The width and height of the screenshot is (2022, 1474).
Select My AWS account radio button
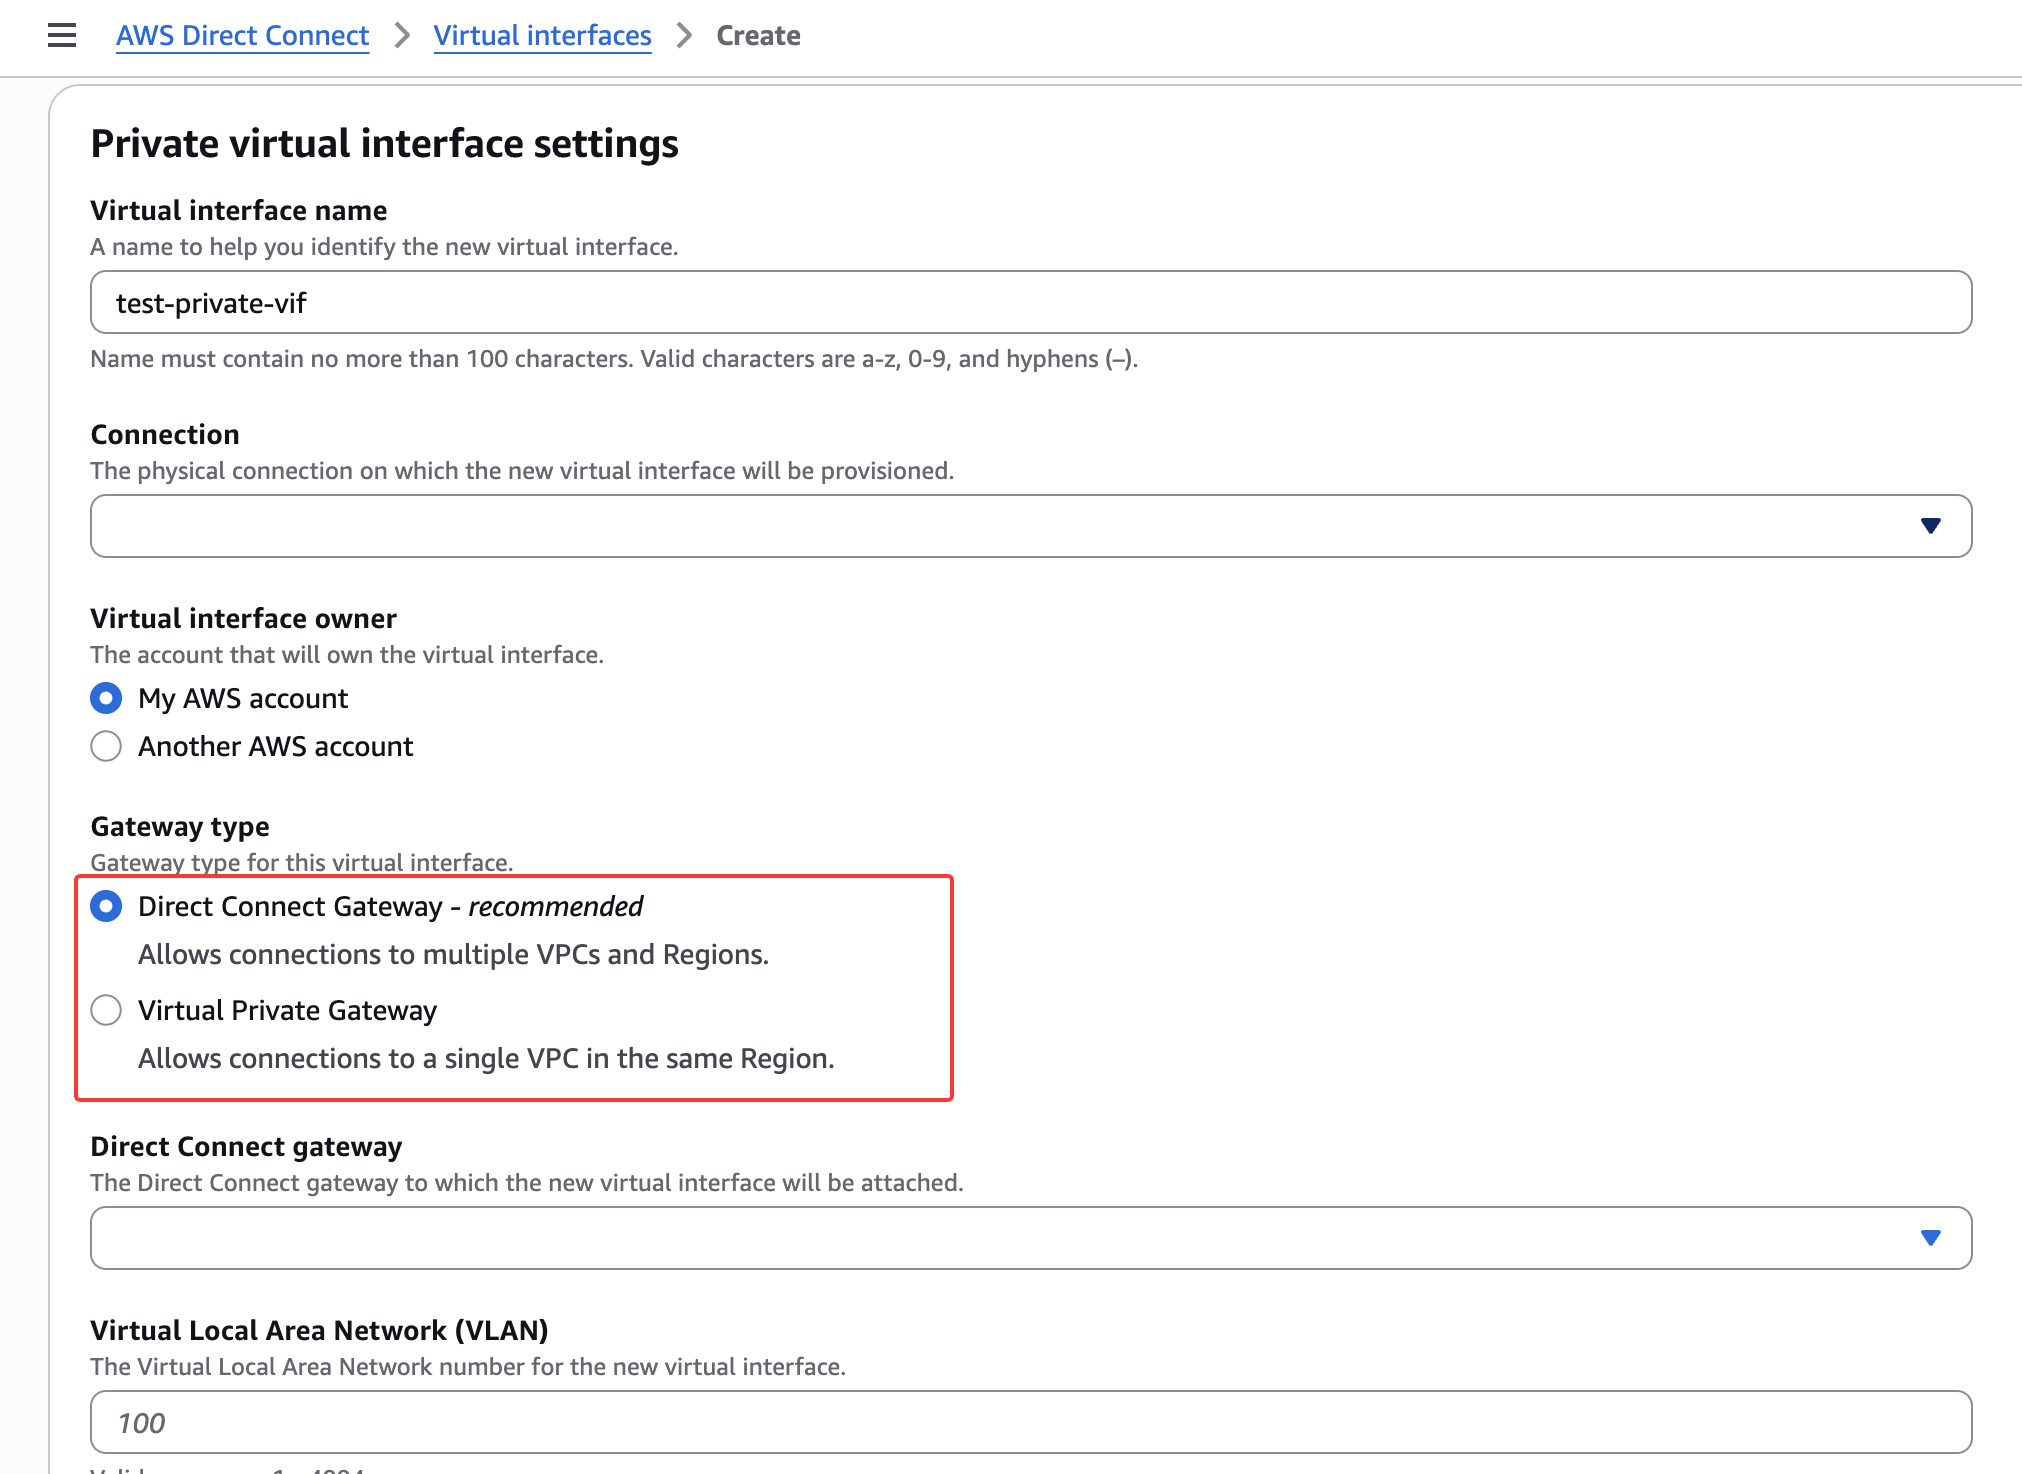tap(106, 698)
